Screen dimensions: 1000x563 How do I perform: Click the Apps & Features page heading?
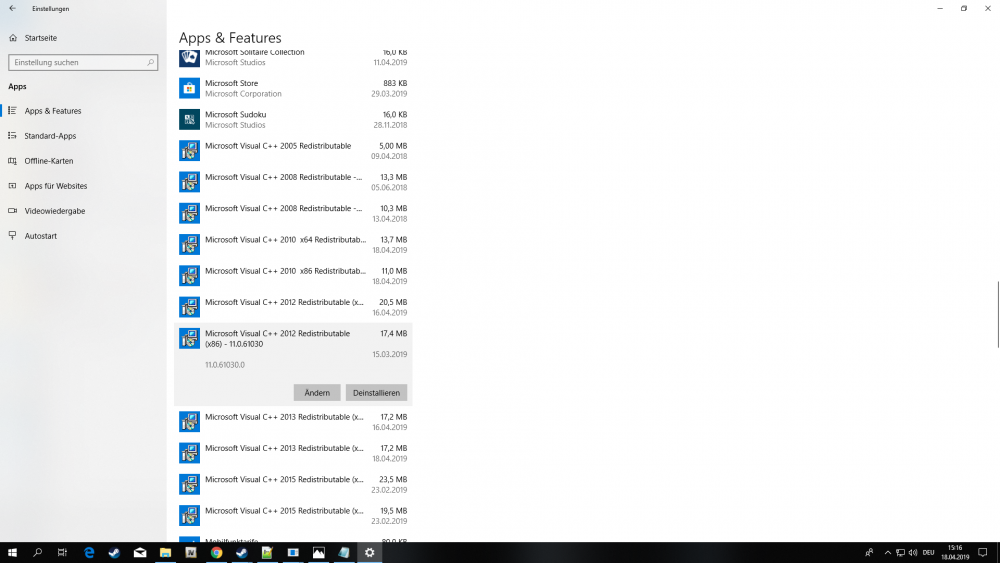click(230, 38)
